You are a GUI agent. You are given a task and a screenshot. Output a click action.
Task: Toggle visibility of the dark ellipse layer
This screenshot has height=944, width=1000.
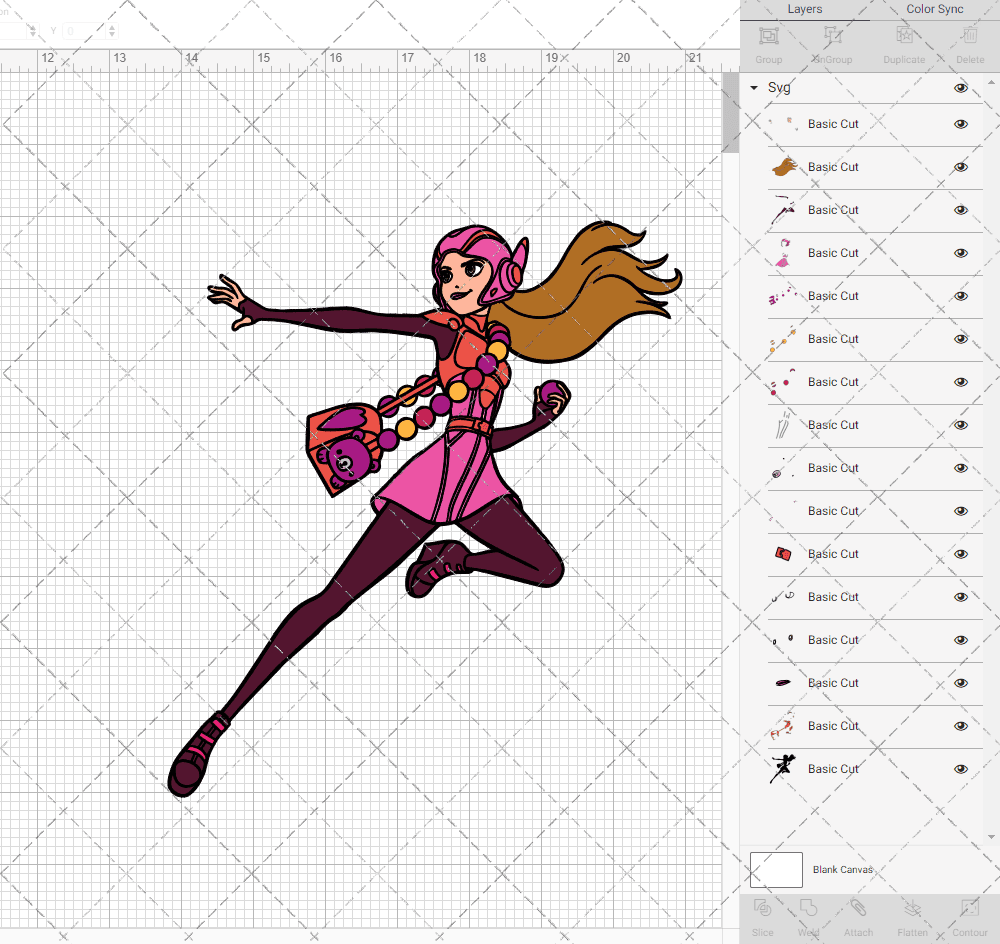point(960,683)
